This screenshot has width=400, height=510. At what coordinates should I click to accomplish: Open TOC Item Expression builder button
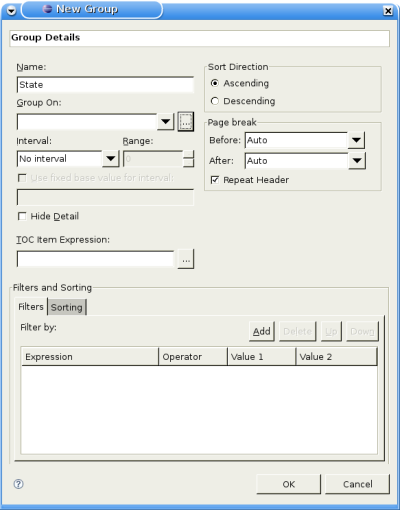click(186, 259)
